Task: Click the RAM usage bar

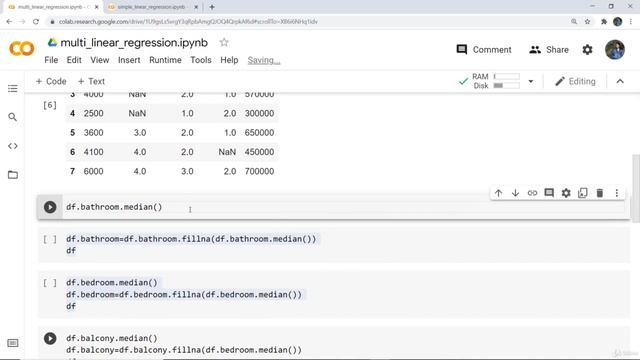Action: [x=507, y=76]
